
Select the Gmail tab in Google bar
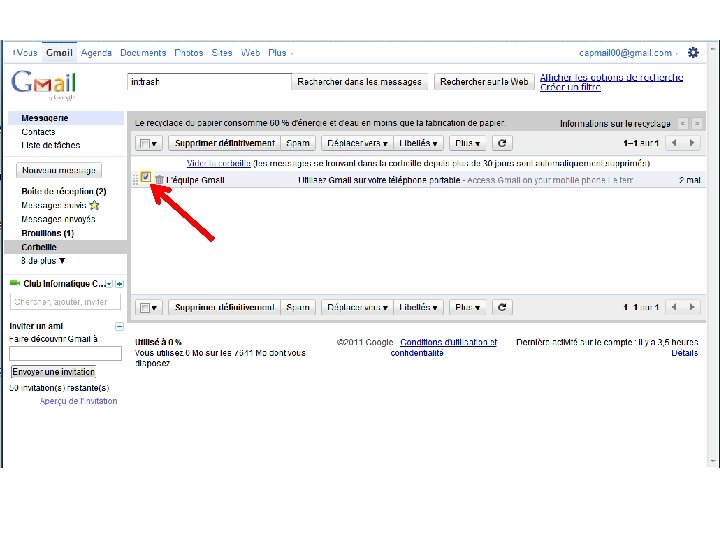click(59, 53)
